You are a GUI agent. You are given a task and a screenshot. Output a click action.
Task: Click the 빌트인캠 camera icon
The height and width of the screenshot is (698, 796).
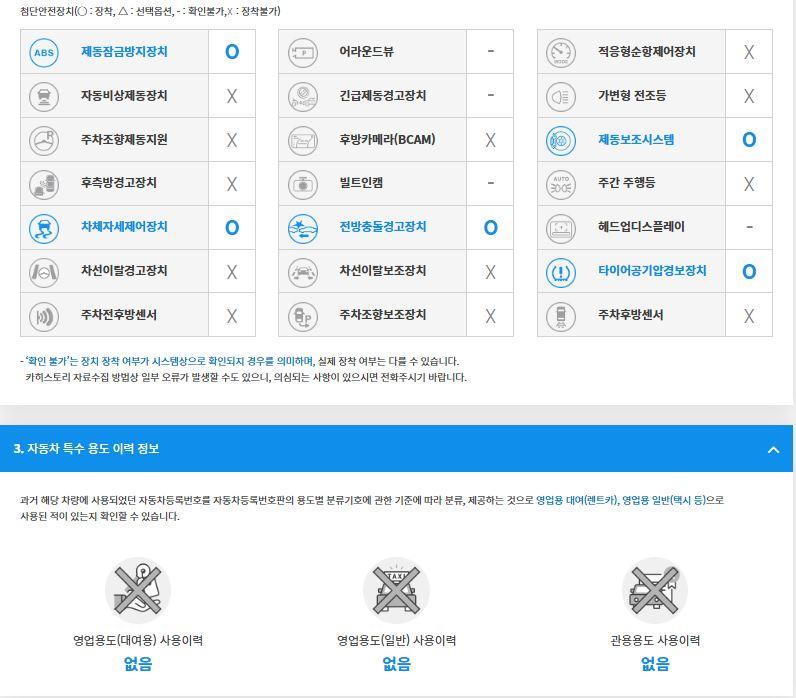pyautogui.click(x=302, y=184)
